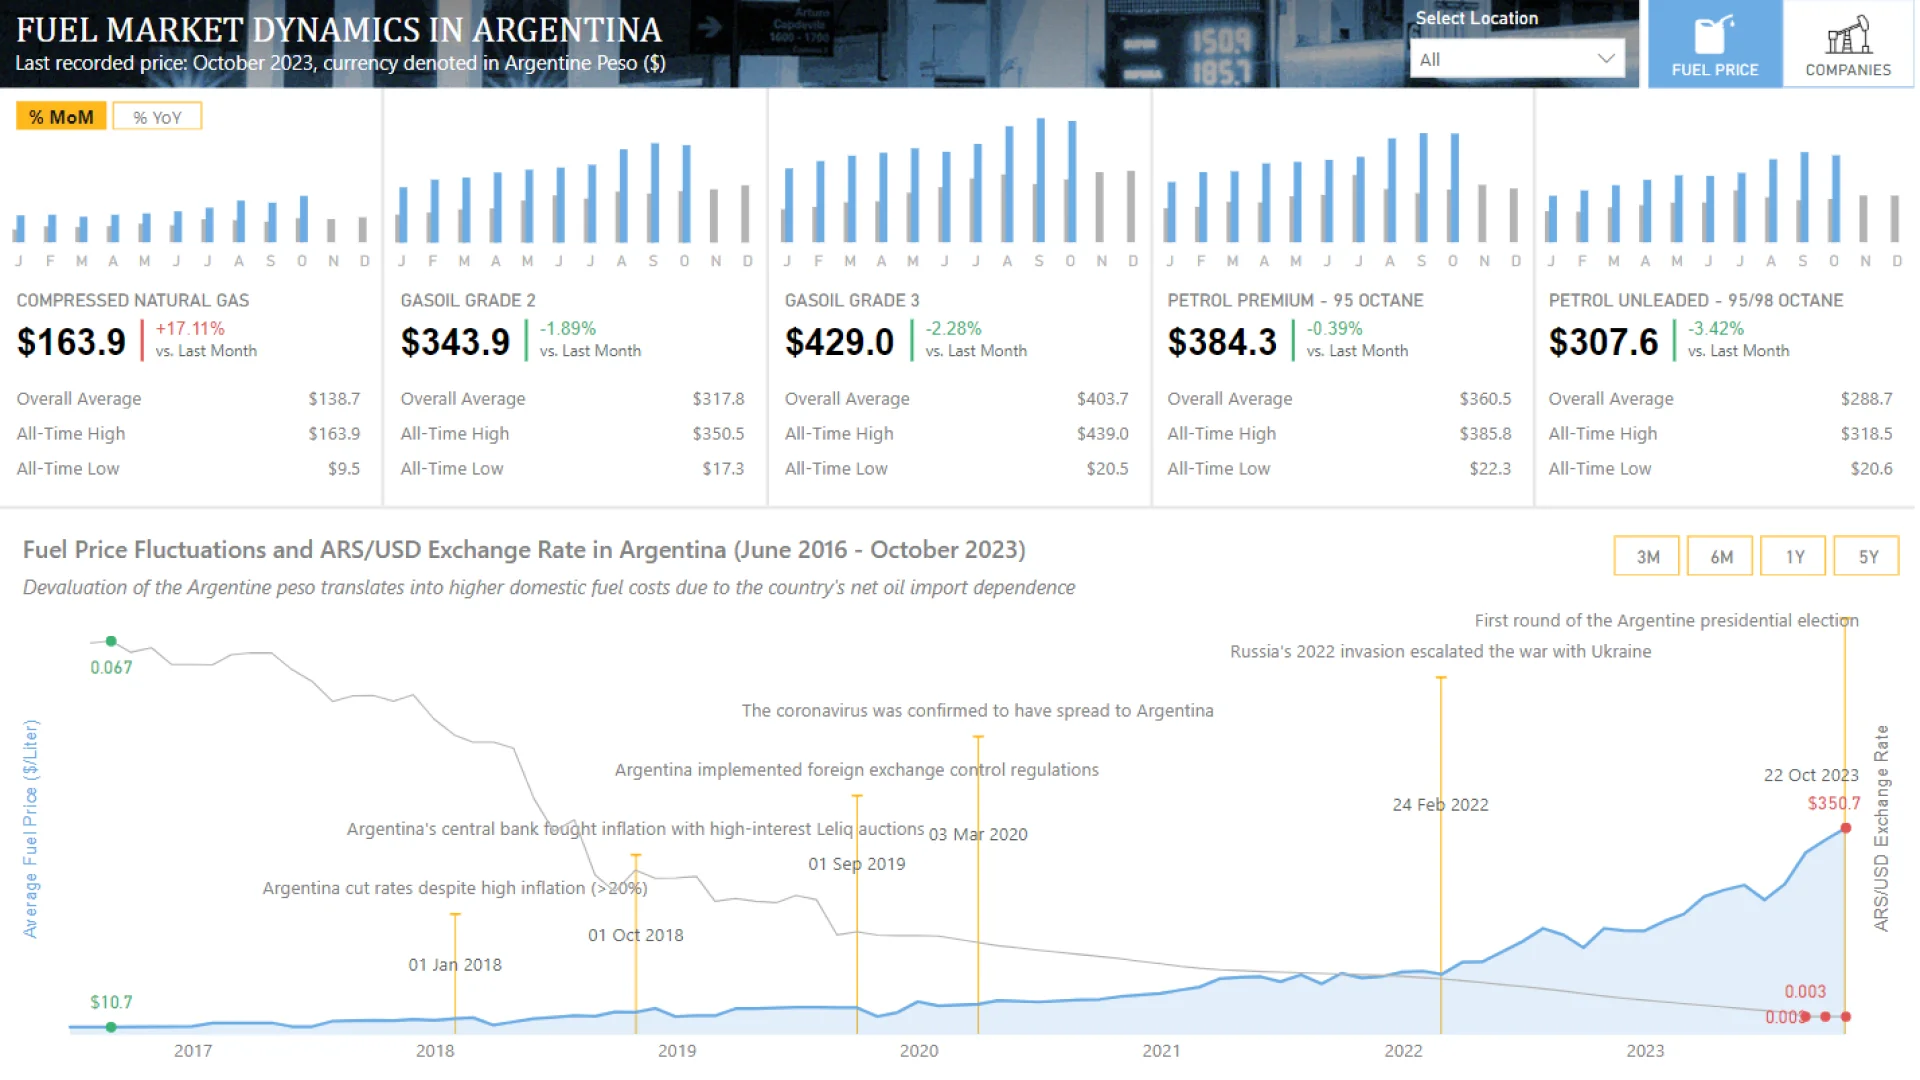Click the Russia 2022 invasion annotation
Screen dimensions: 1920x1080
coord(1440,652)
